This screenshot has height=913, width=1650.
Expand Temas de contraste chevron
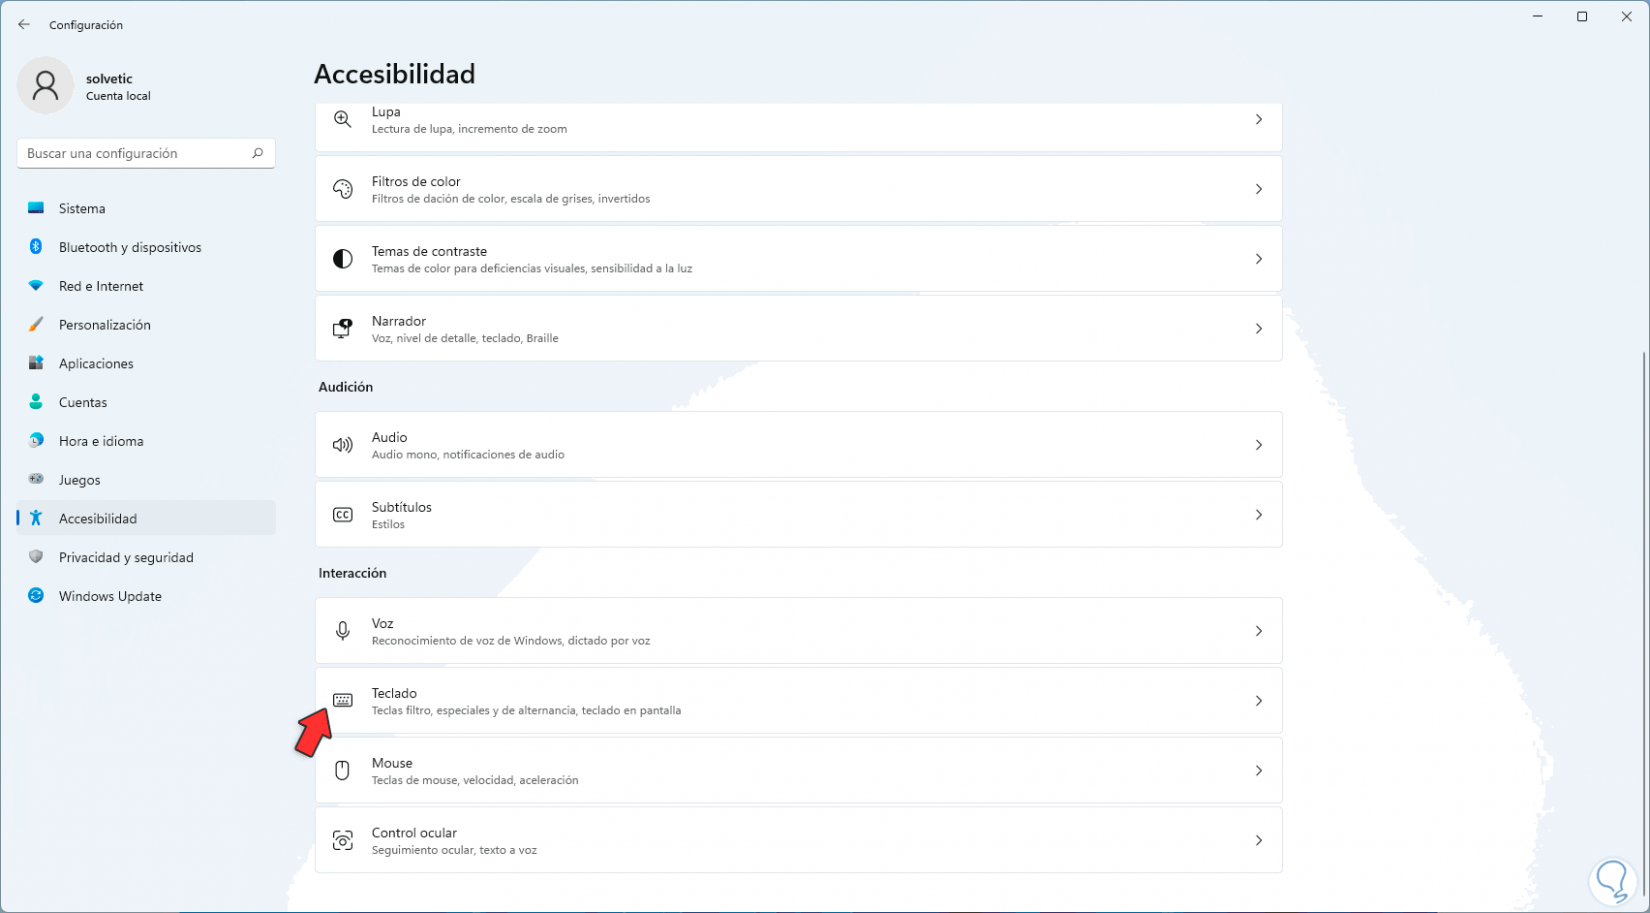point(1259,259)
